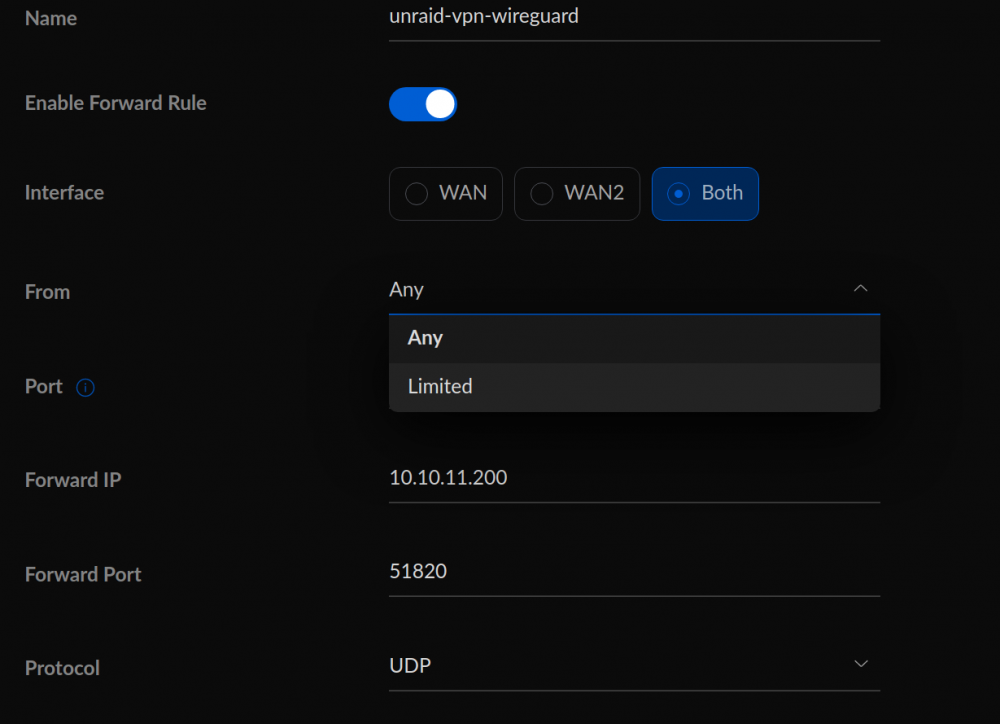Close the From dropdown showing Any

(635, 290)
